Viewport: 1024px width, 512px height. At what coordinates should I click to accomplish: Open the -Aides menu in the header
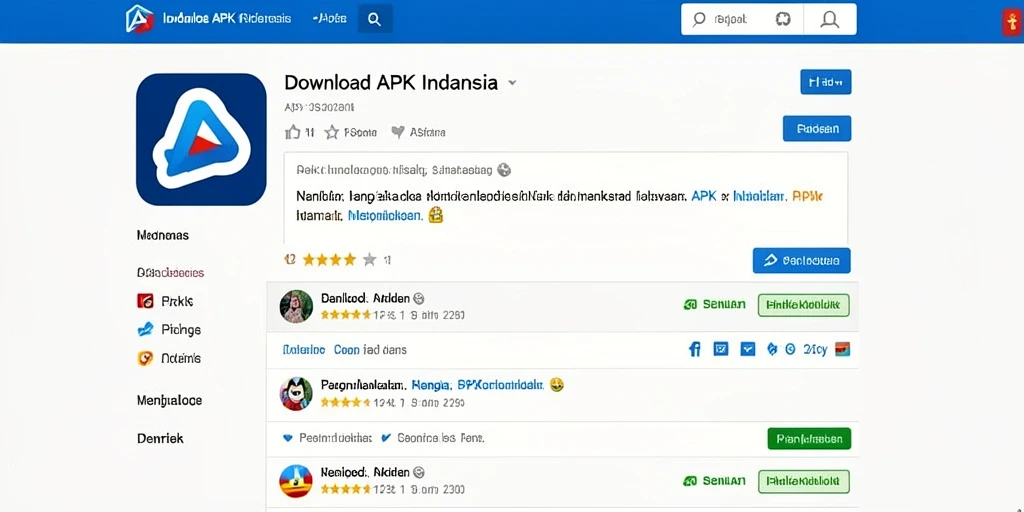pos(329,19)
